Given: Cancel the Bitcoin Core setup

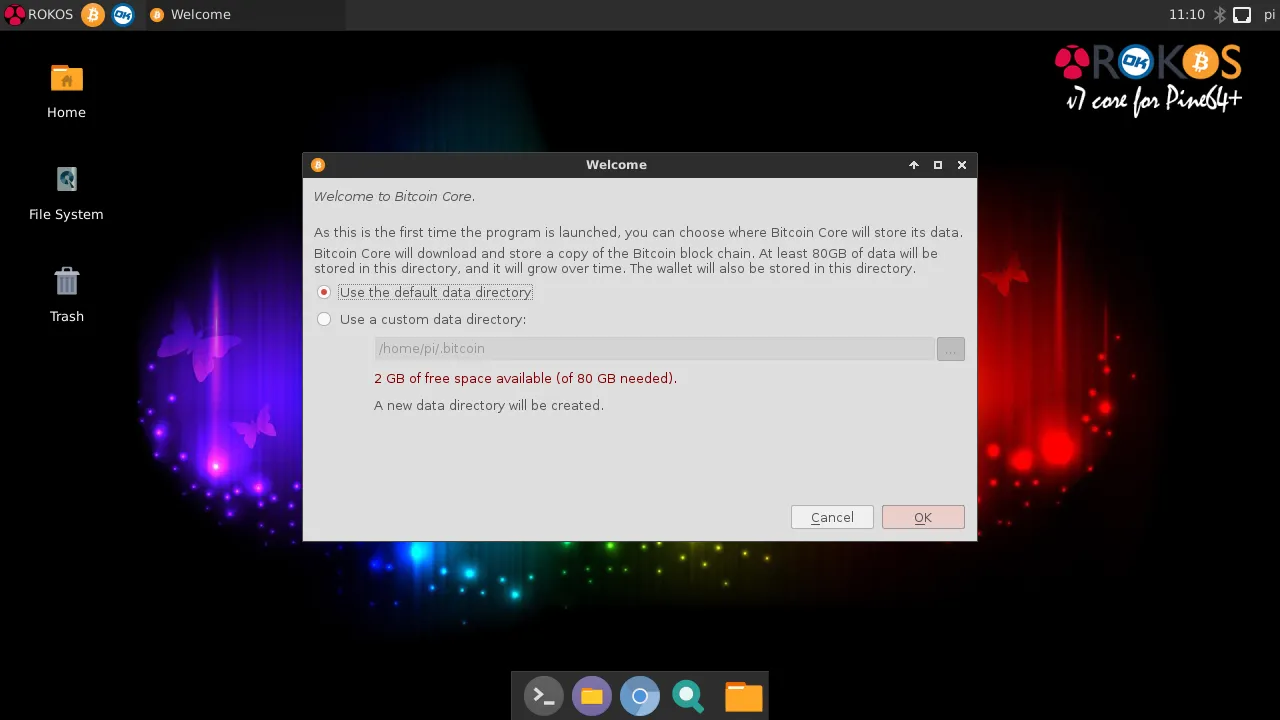Looking at the screenshot, I should (832, 517).
